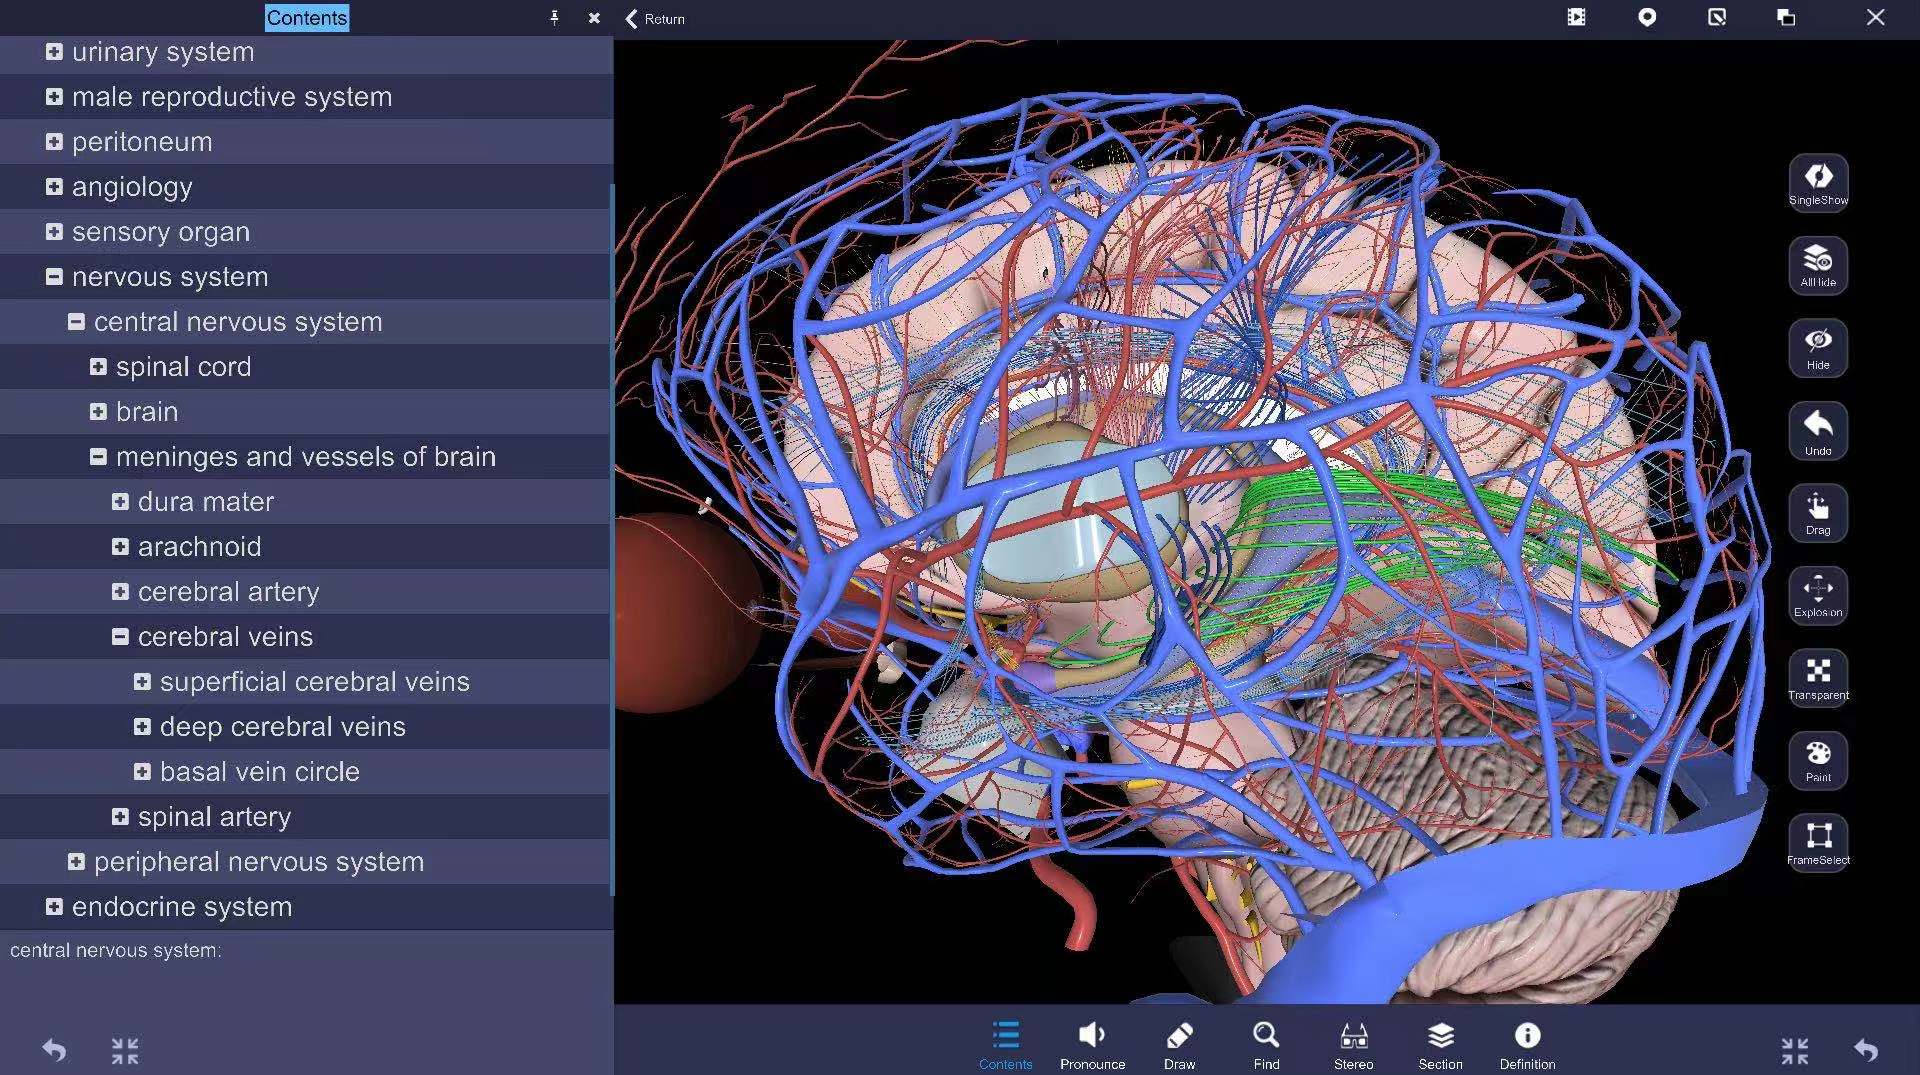Open the Definition info button
The image size is (1920, 1075).
click(1527, 1045)
